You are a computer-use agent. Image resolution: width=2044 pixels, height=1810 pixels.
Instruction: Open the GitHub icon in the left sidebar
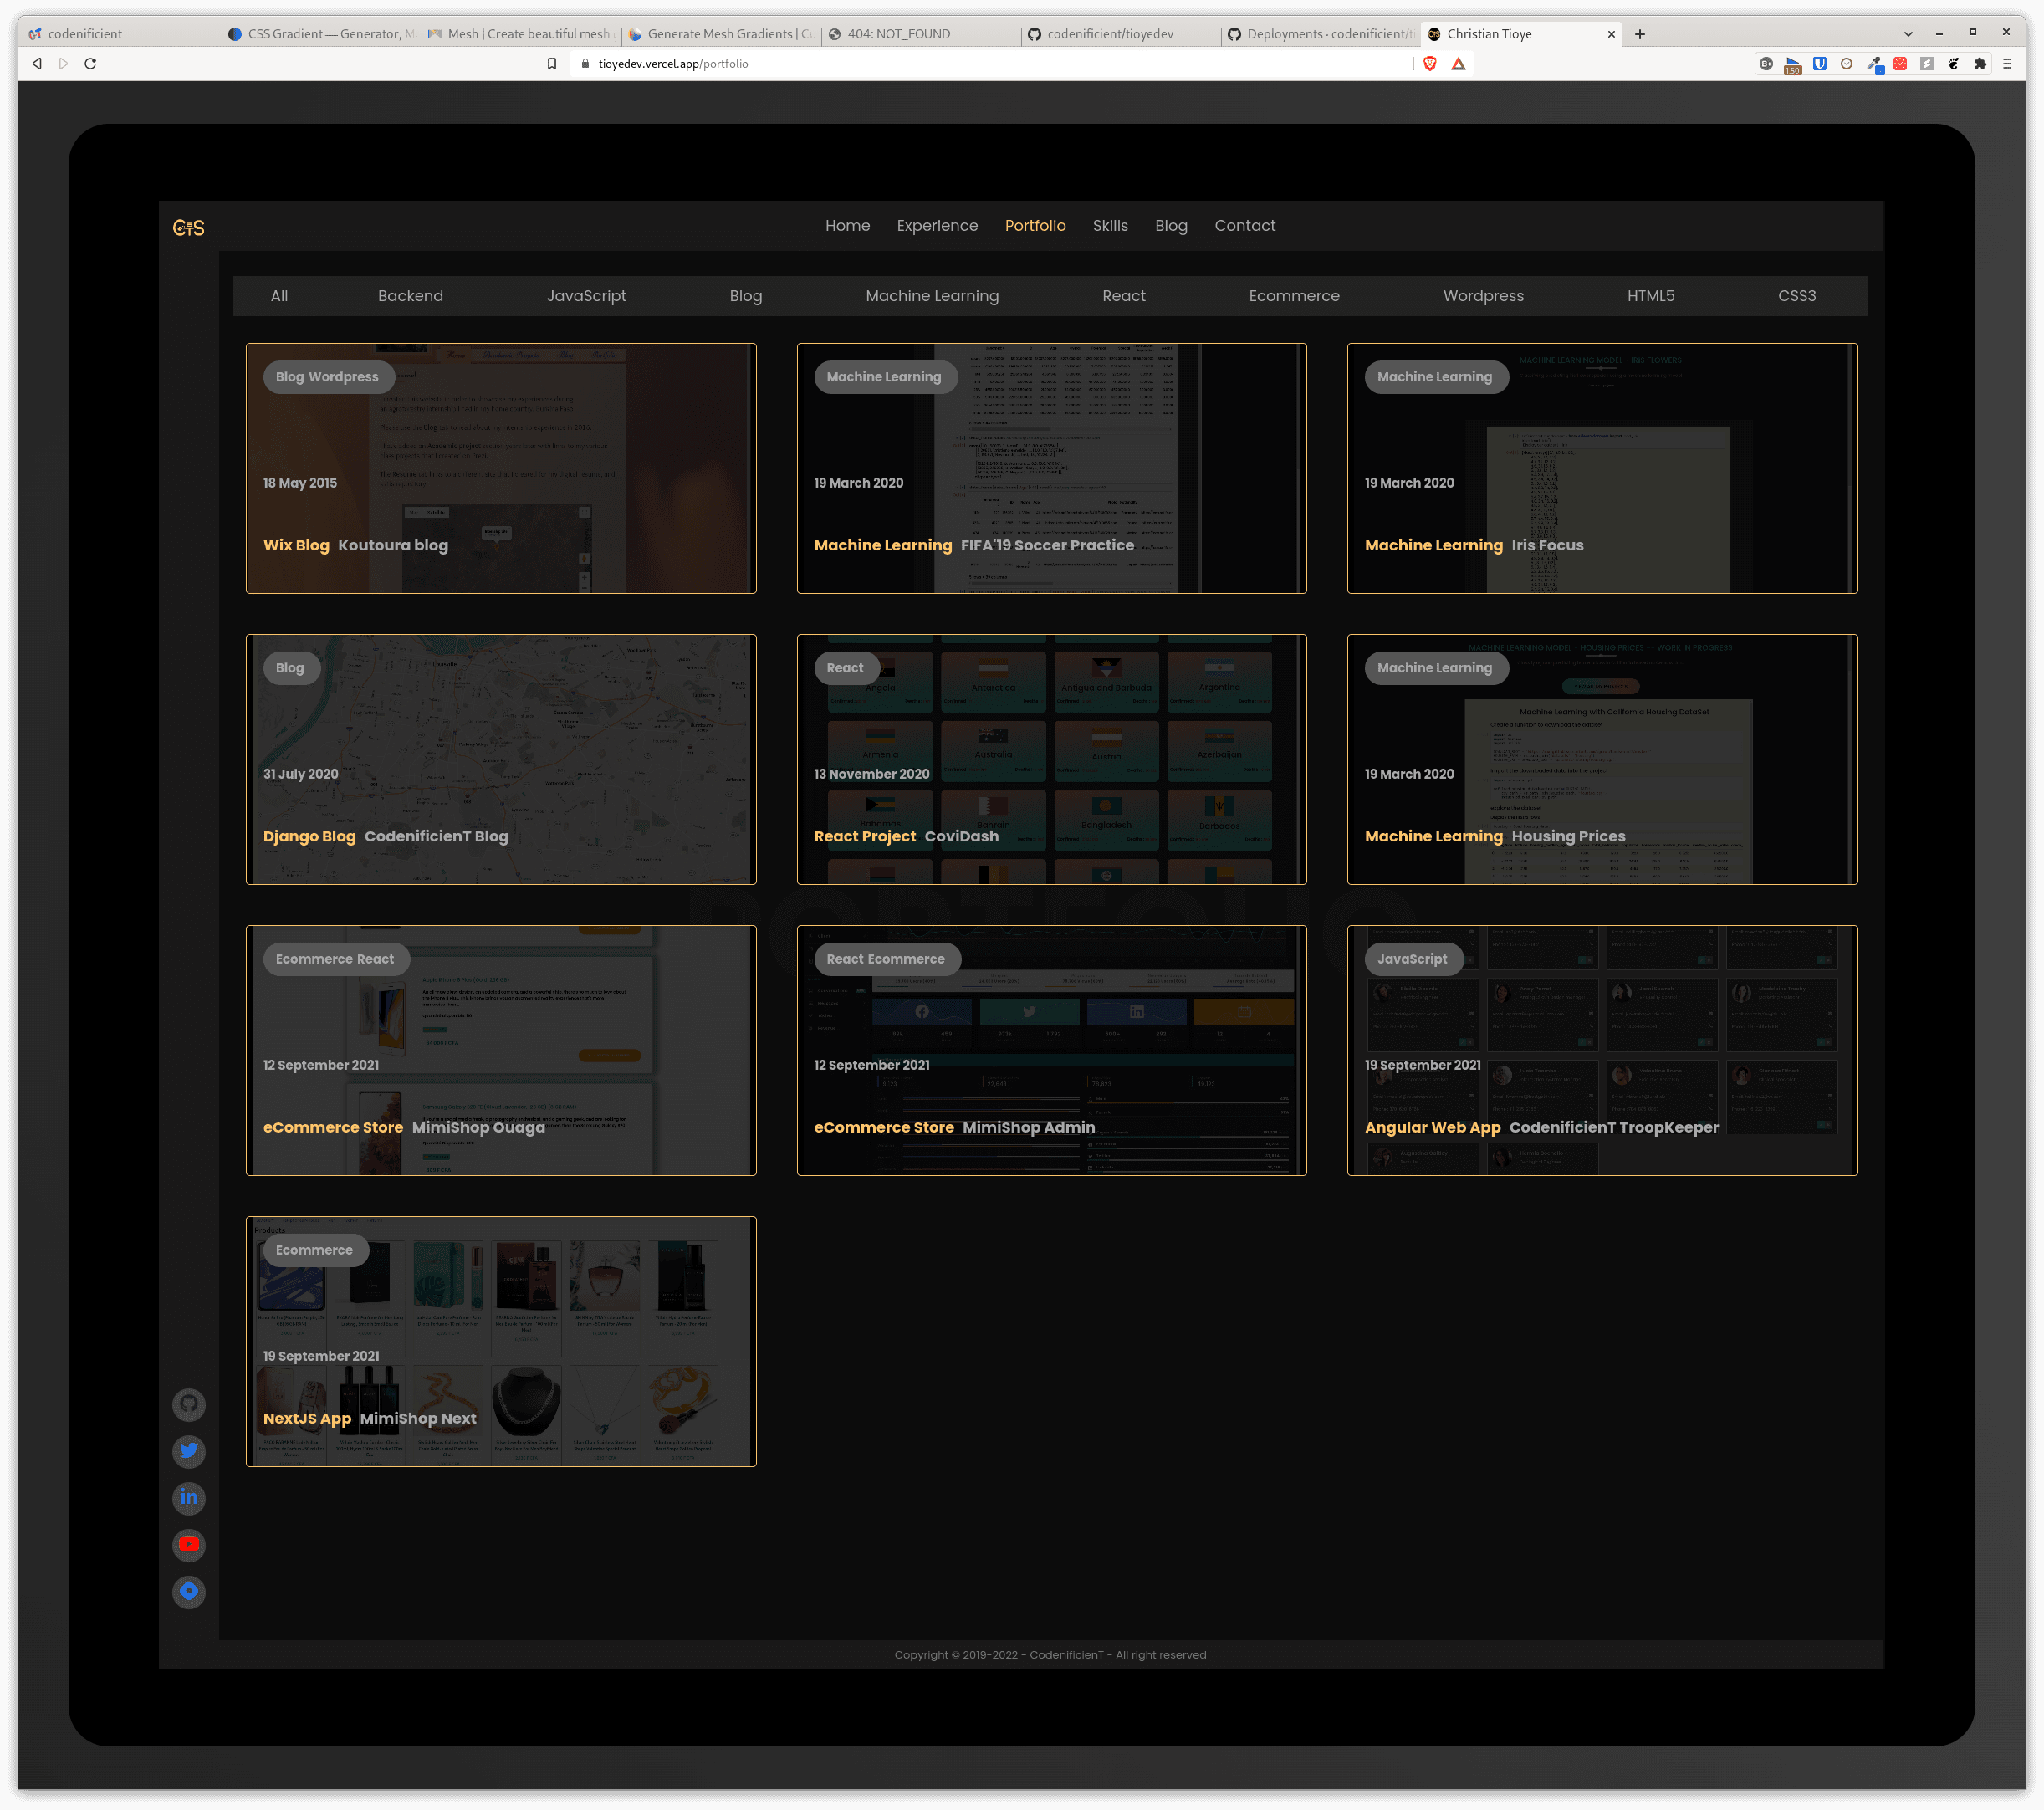pos(189,1404)
